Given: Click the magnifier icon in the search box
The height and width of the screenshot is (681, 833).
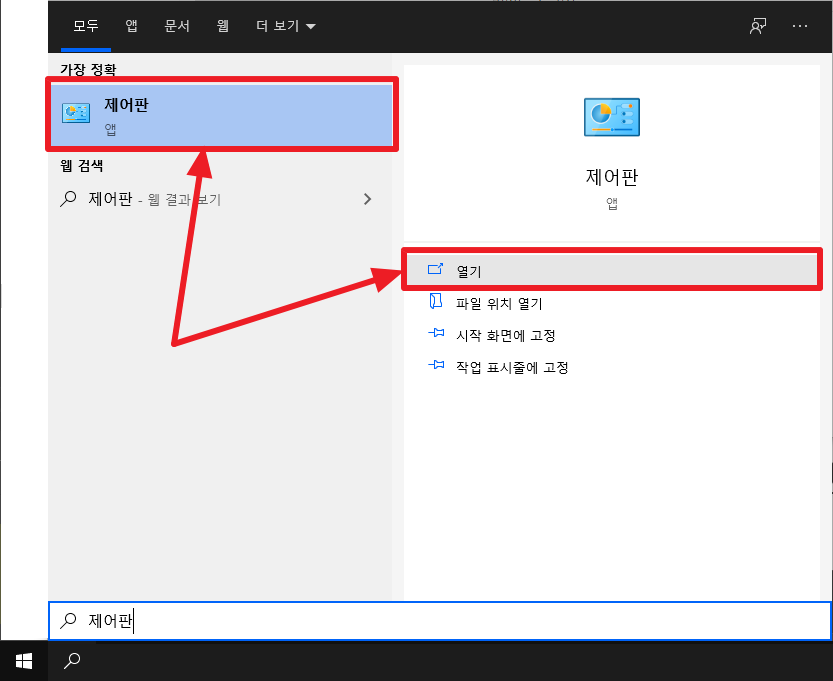Looking at the screenshot, I should pos(68,620).
